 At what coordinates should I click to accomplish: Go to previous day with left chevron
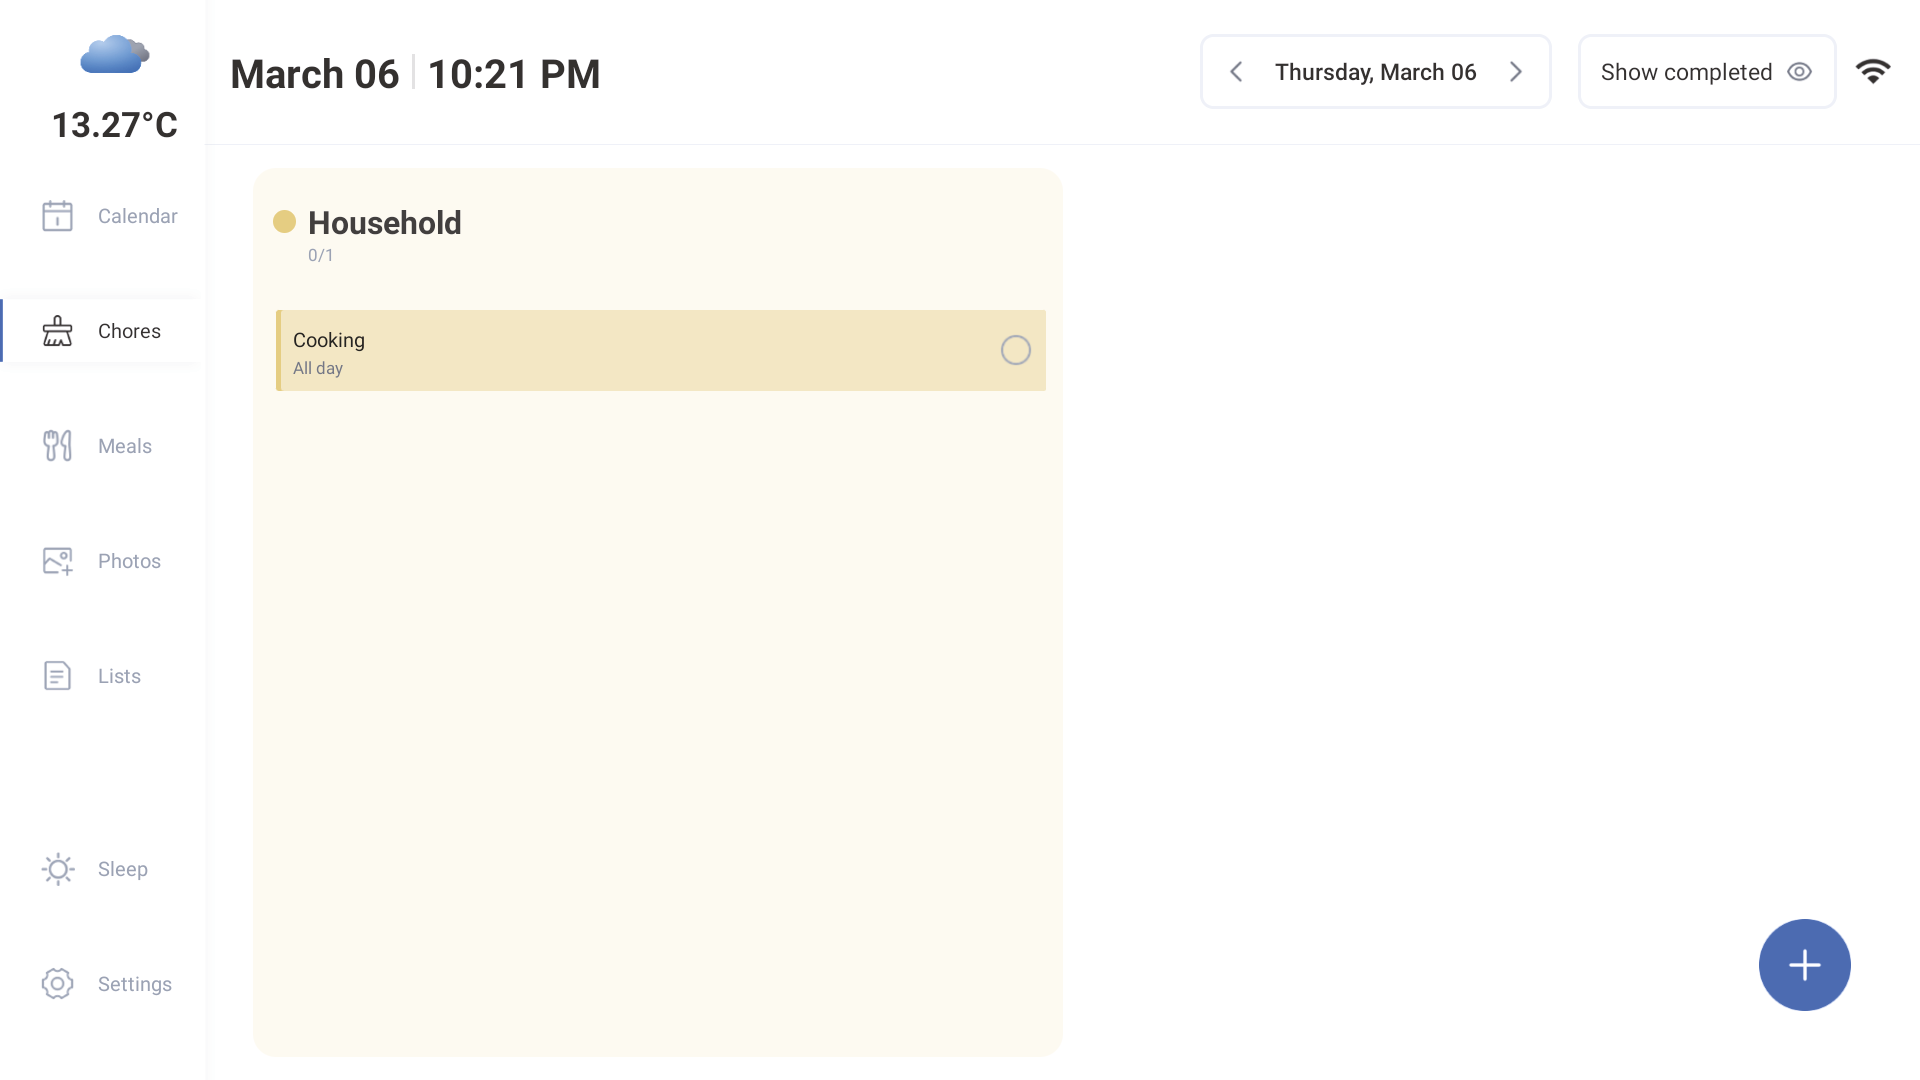point(1237,72)
